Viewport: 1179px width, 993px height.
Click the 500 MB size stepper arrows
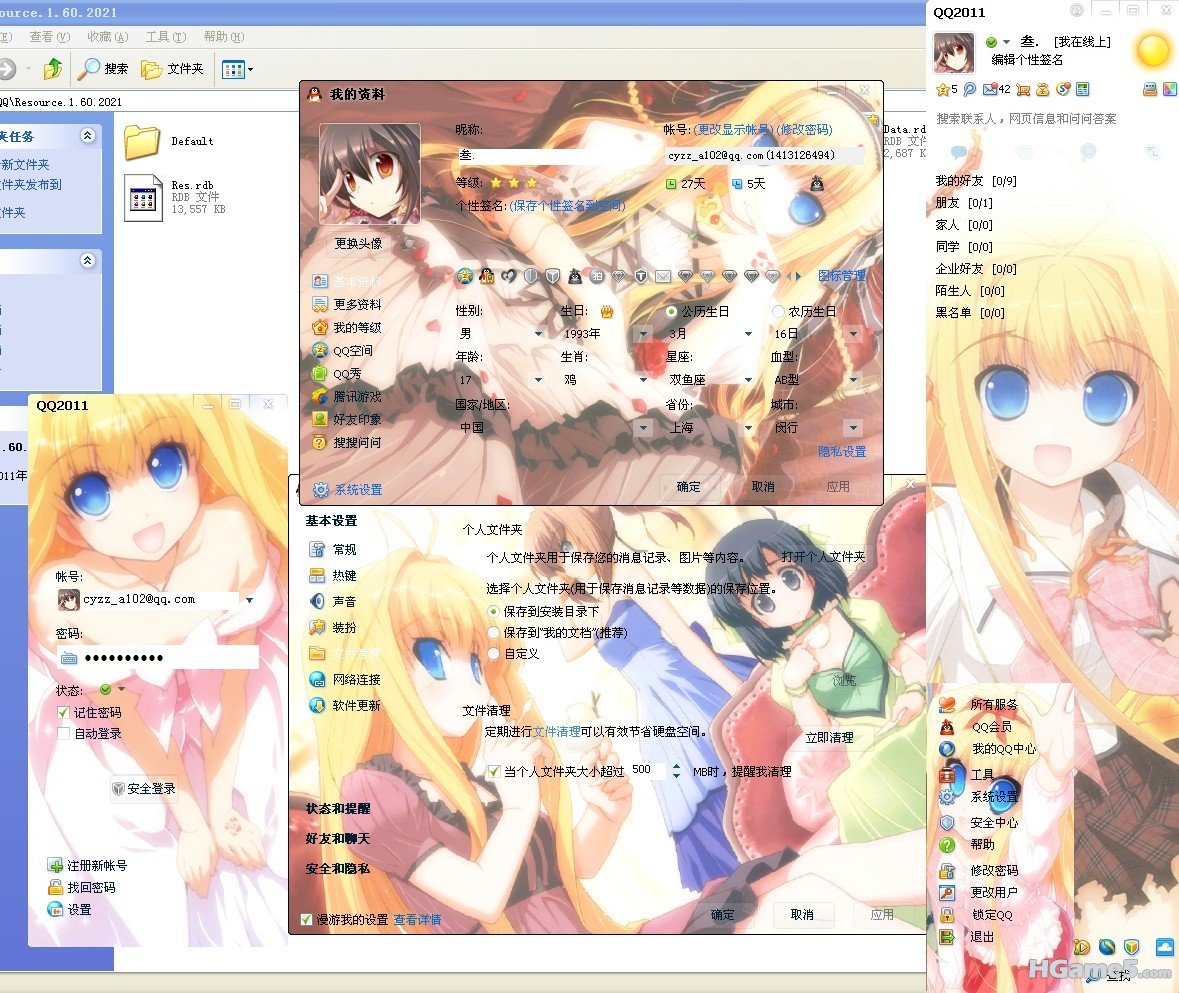coord(676,771)
